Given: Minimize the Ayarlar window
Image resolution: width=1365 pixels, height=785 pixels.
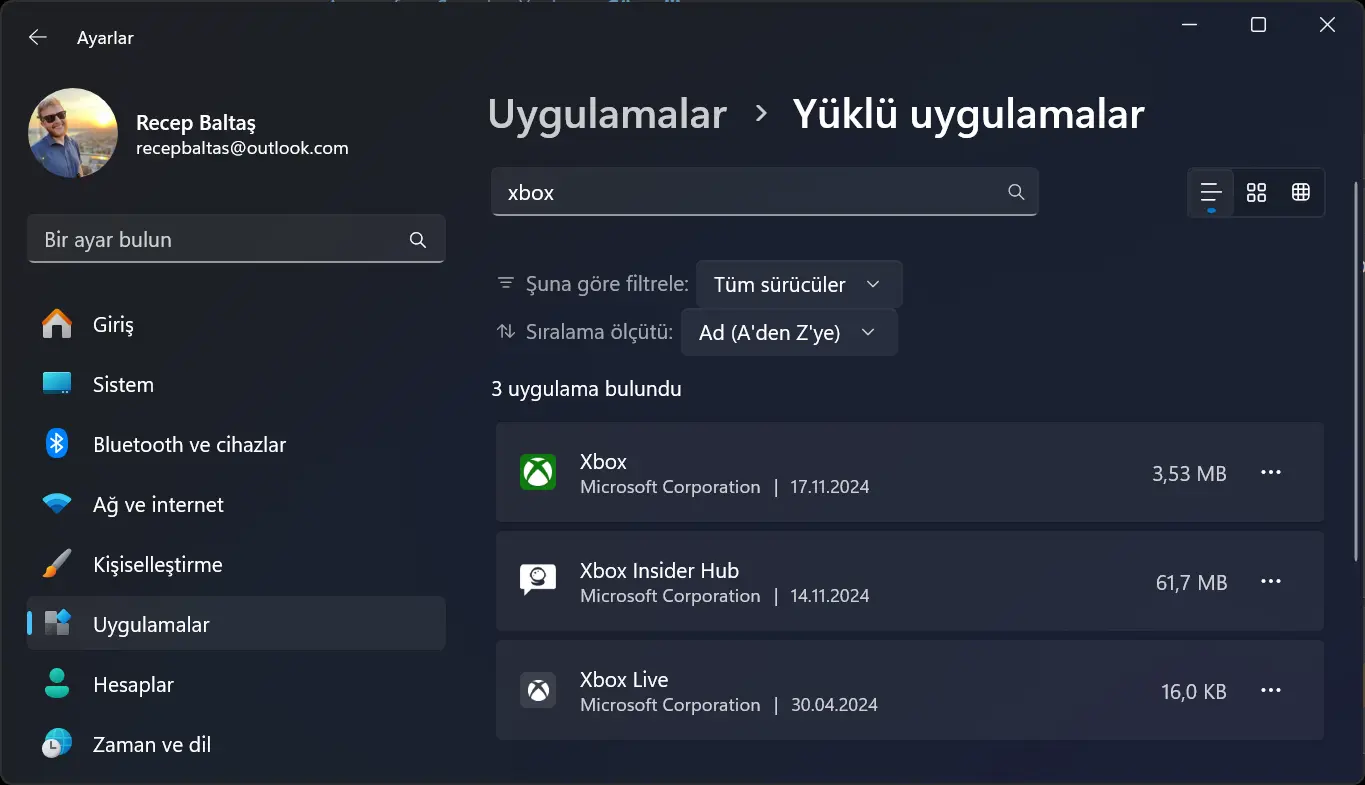Looking at the screenshot, I should point(1189,26).
